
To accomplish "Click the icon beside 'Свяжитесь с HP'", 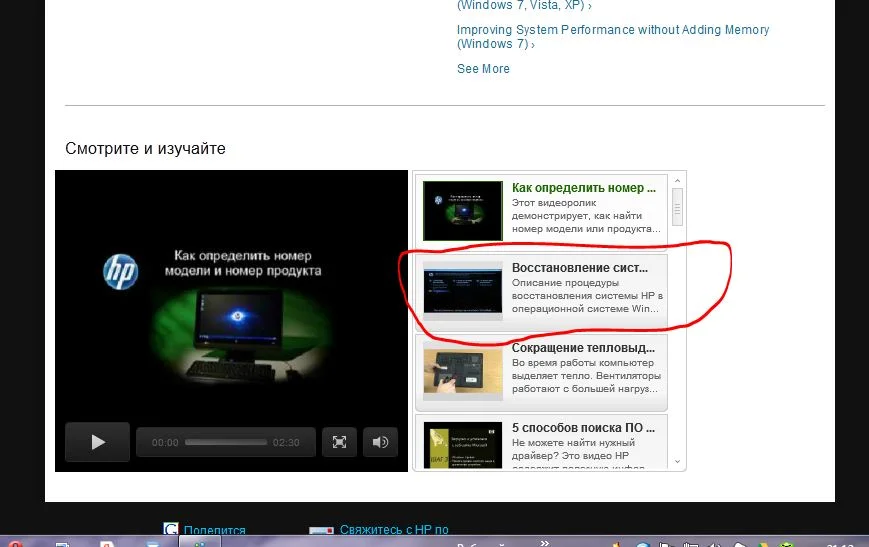I will tap(321, 530).
